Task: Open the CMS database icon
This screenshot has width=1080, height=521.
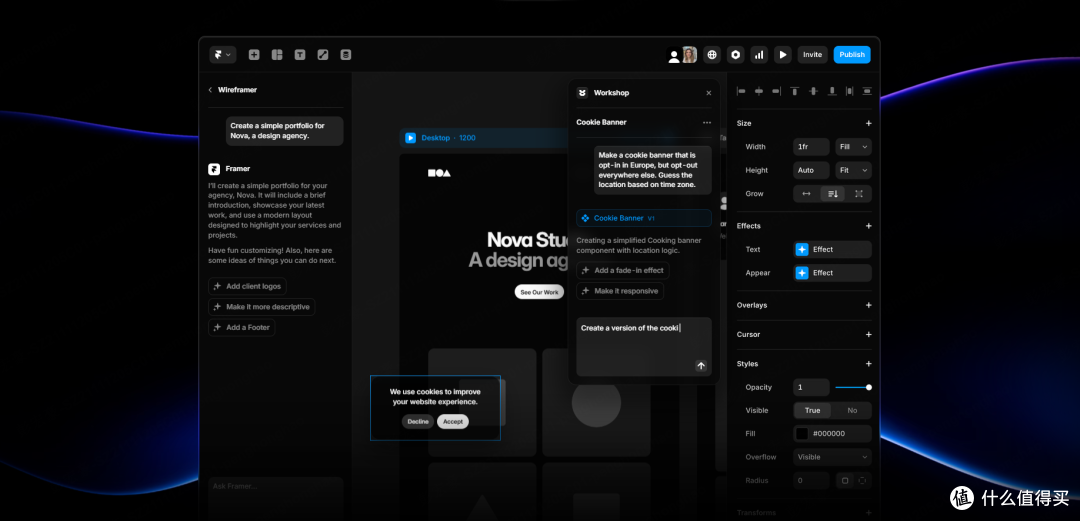Action: [346, 55]
